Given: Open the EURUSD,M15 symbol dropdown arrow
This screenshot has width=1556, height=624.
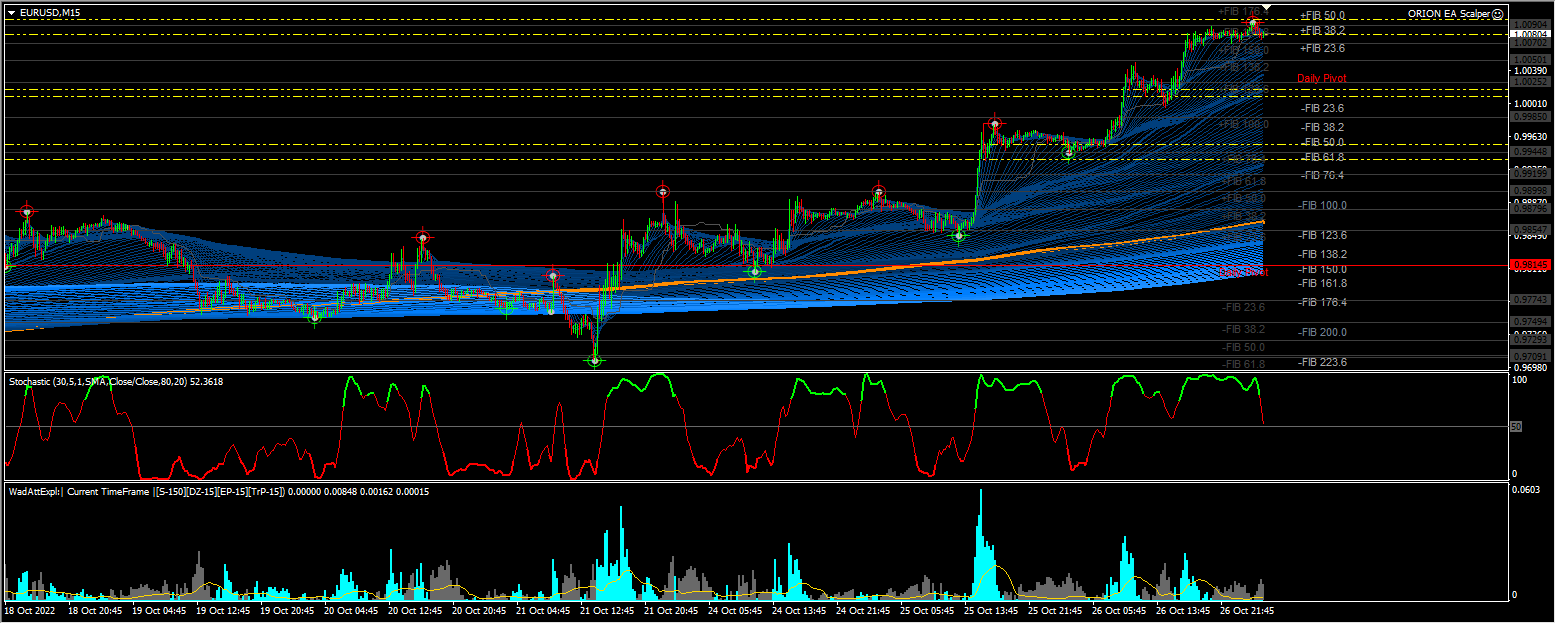Looking at the screenshot, I should click(x=10, y=15).
